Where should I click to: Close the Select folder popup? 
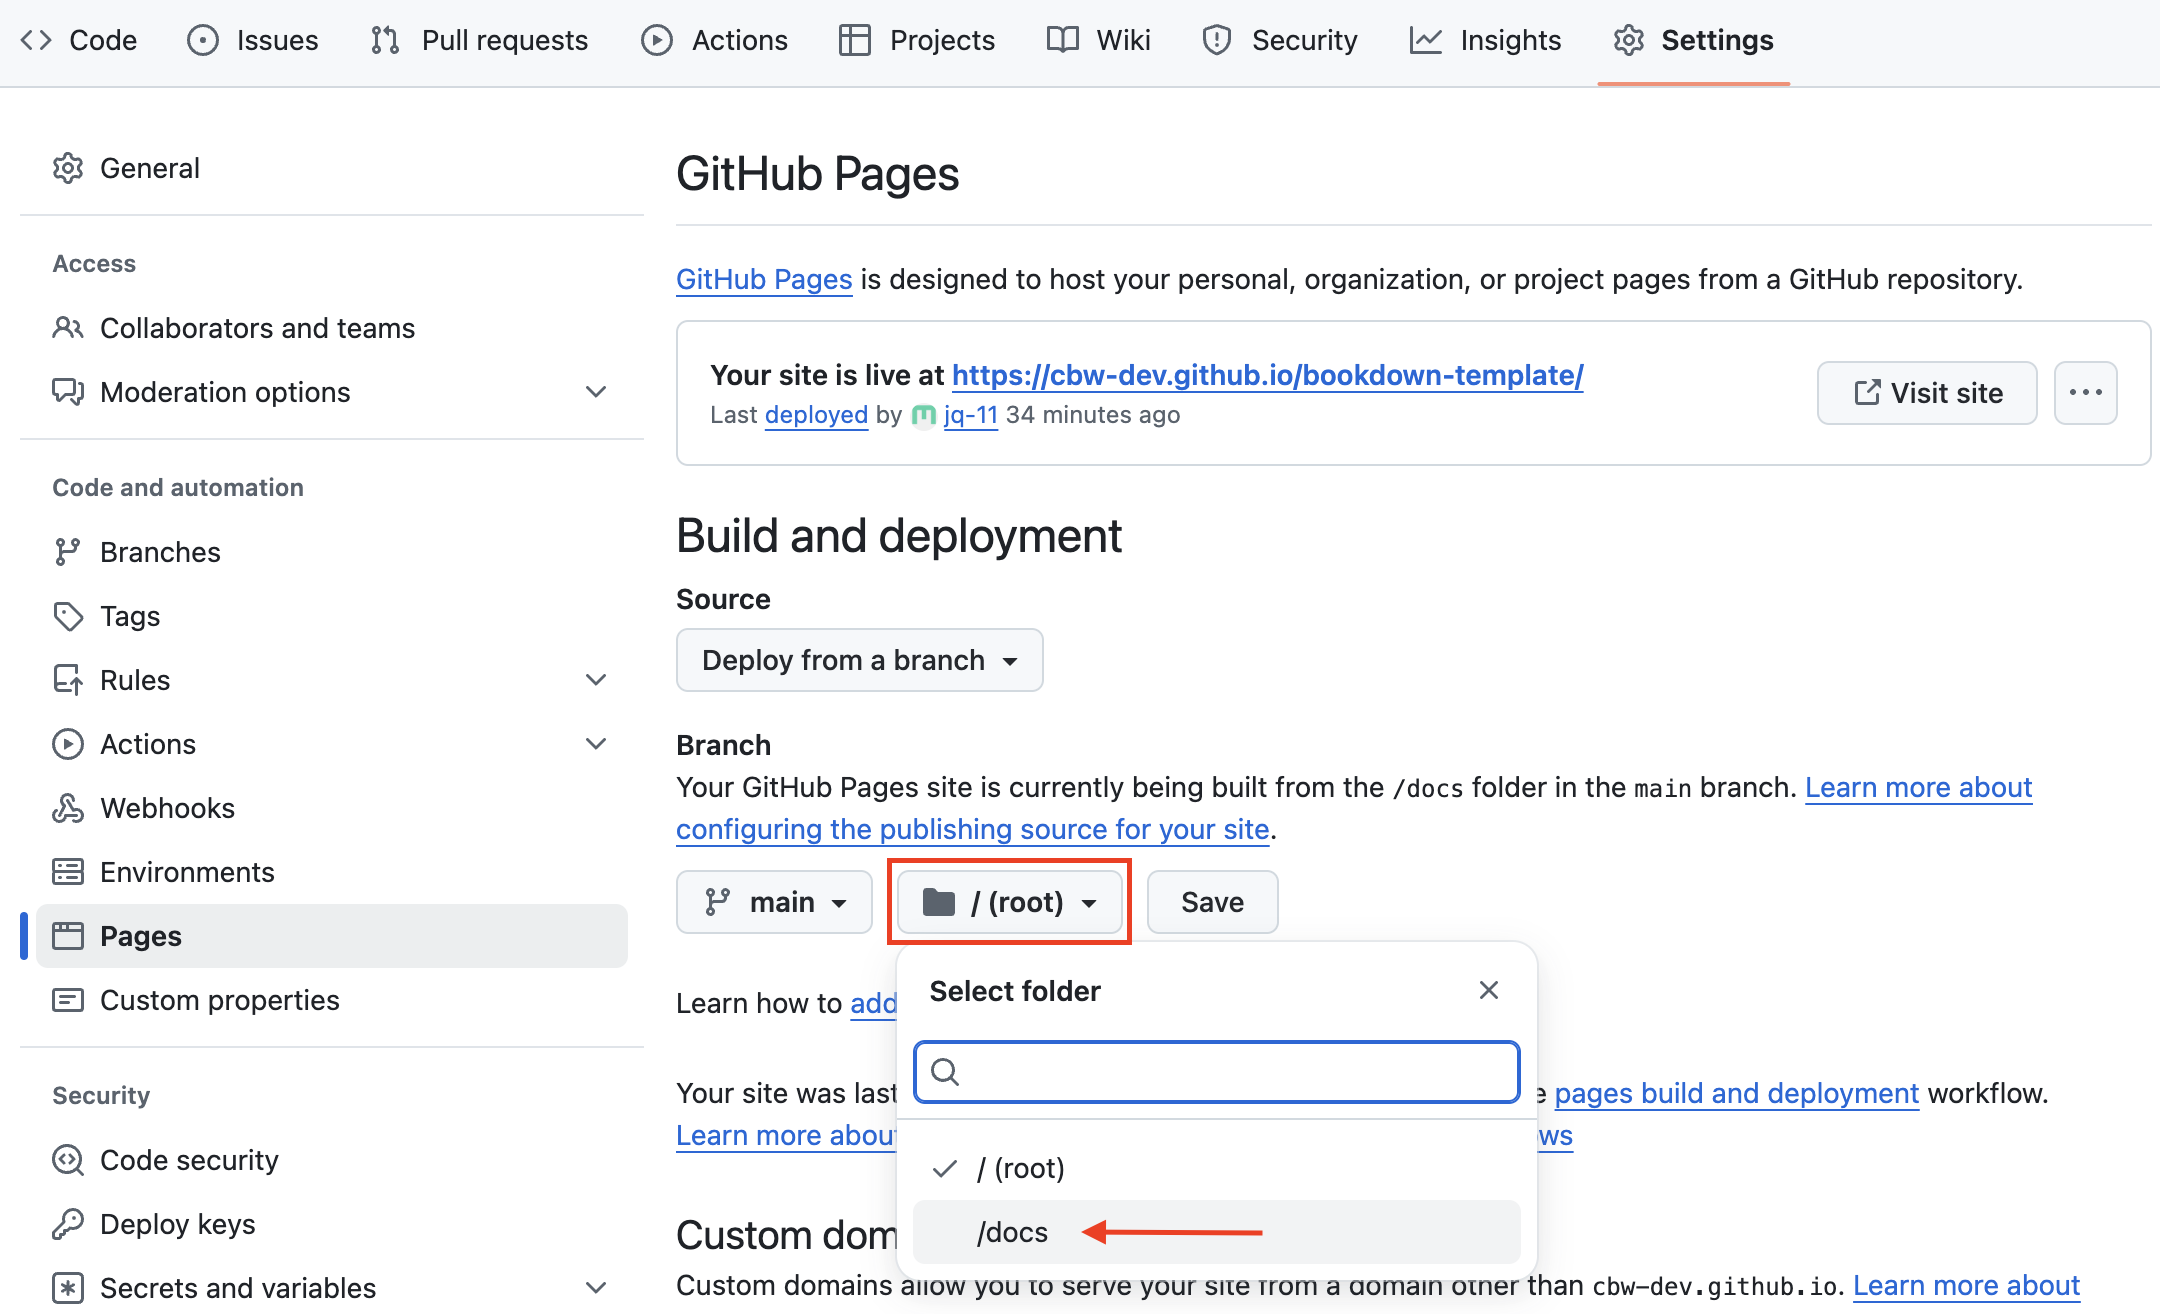1488,990
